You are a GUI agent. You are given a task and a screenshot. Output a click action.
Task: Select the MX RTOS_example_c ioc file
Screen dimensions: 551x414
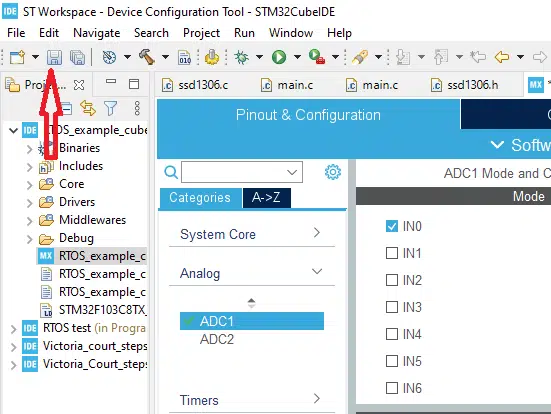pos(92,256)
